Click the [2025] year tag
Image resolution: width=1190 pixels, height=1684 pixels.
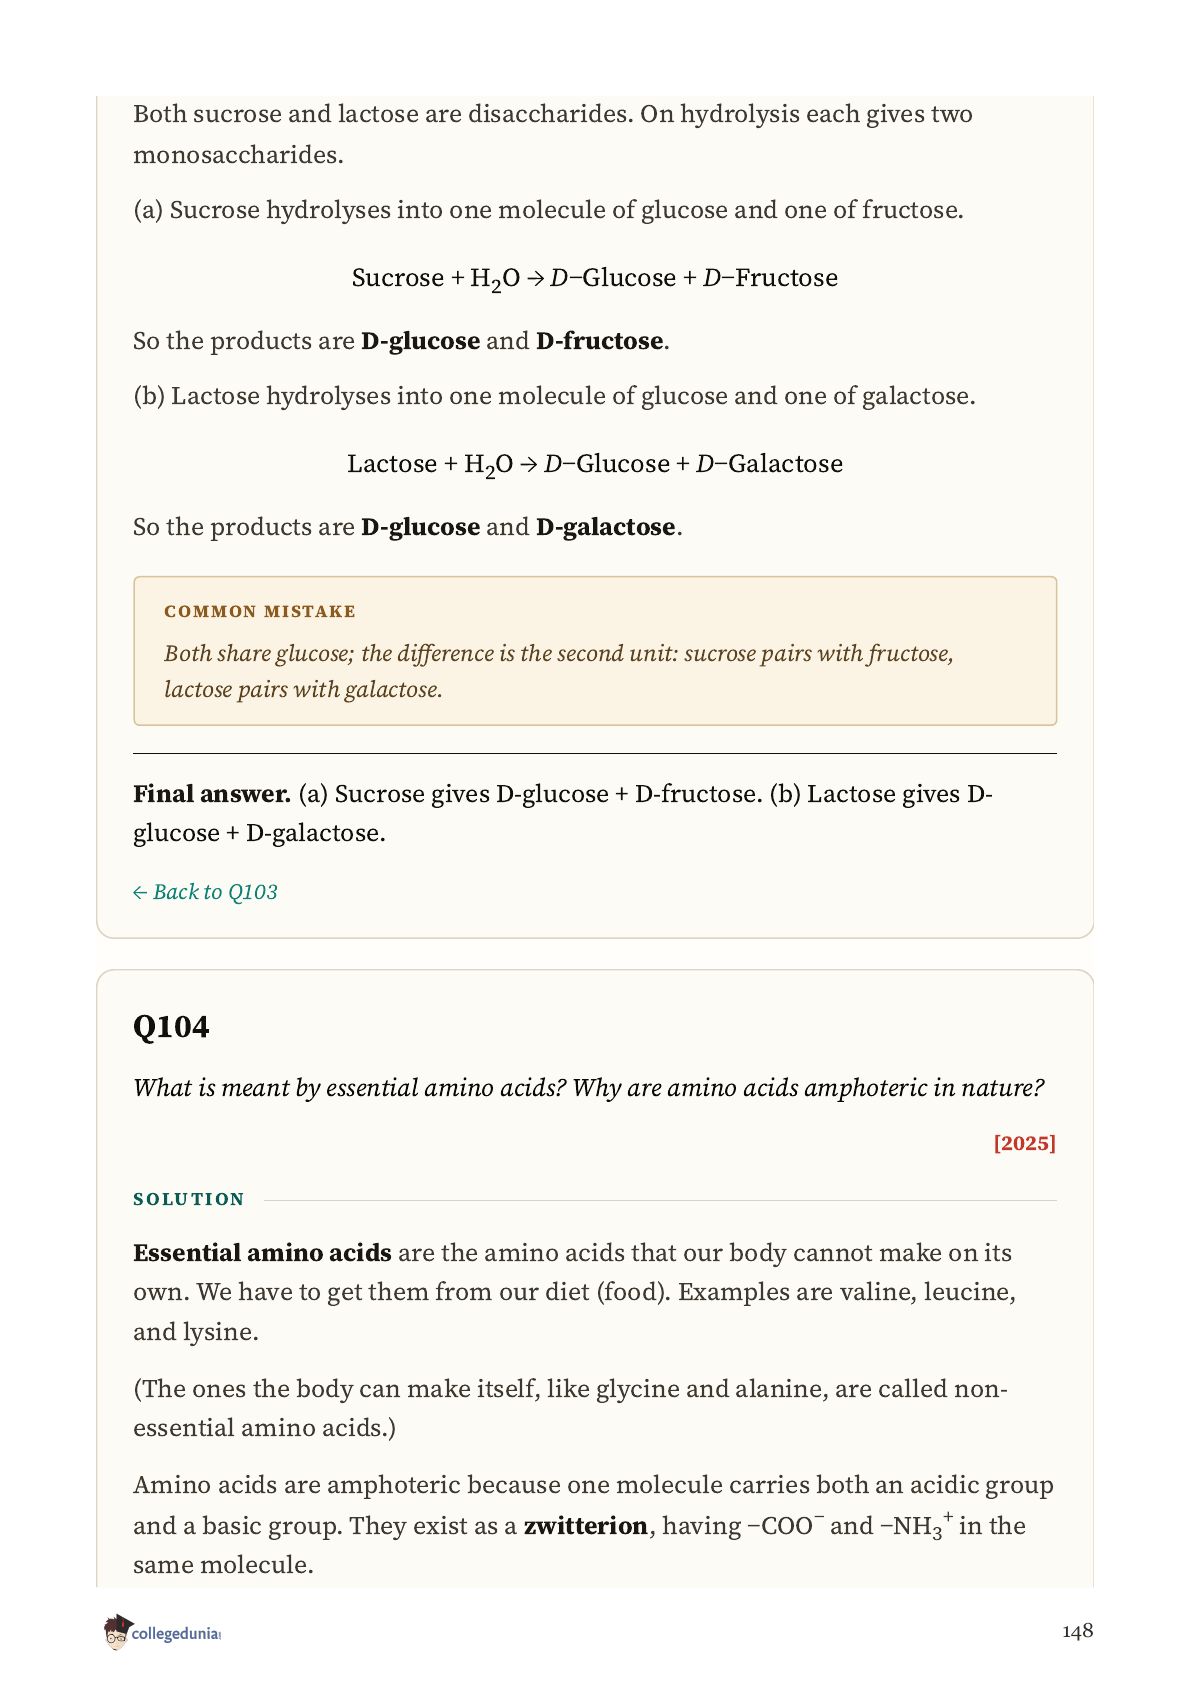tap(1024, 1143)
